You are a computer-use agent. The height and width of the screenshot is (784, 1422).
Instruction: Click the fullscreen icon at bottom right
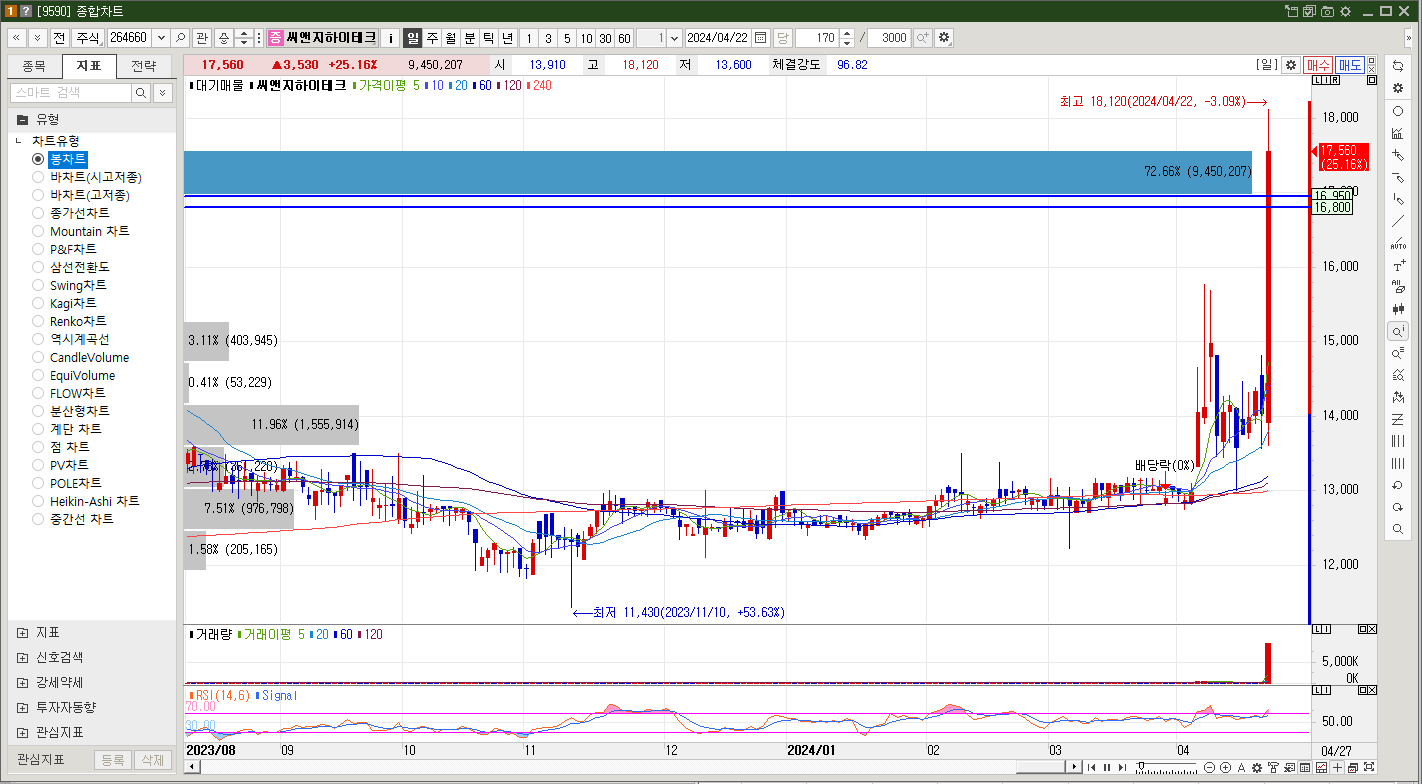pyautogui.click(x=1368, y=767)
